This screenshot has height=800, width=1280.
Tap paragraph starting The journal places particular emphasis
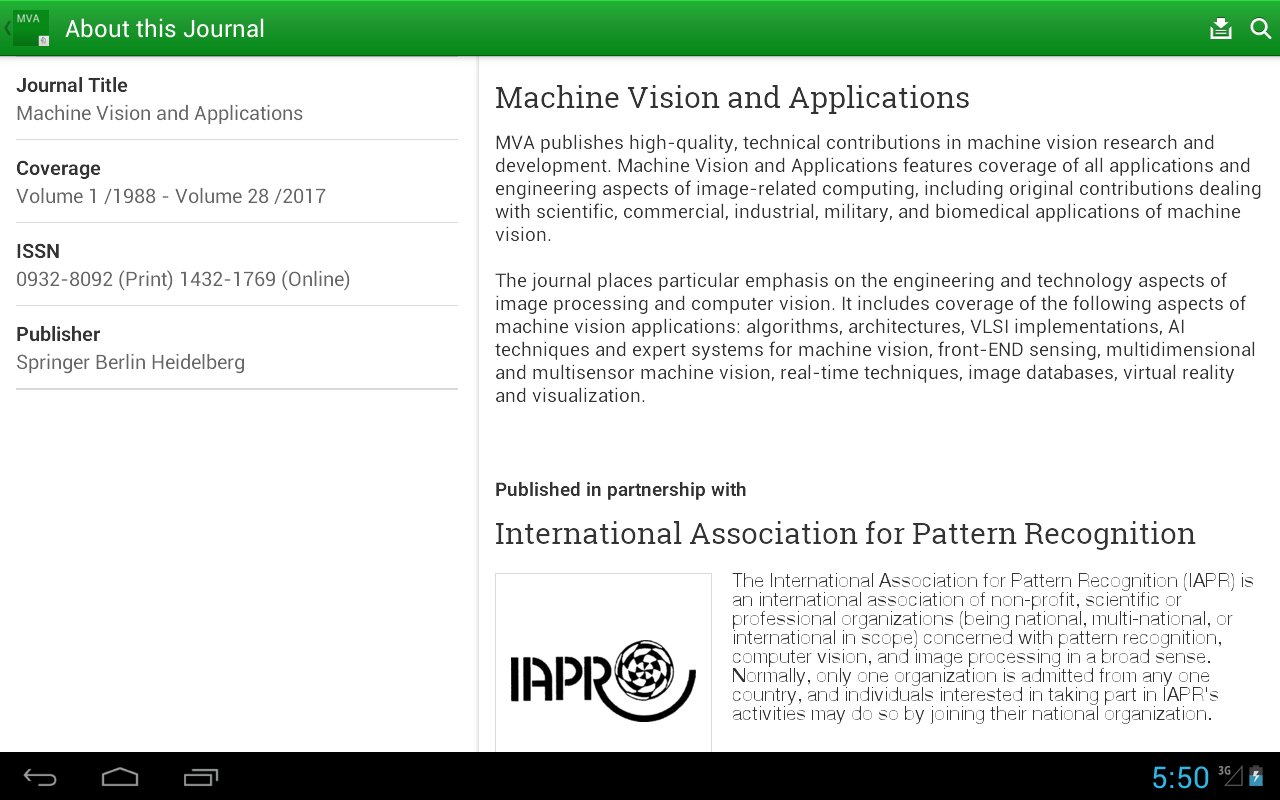pos(875,338)
